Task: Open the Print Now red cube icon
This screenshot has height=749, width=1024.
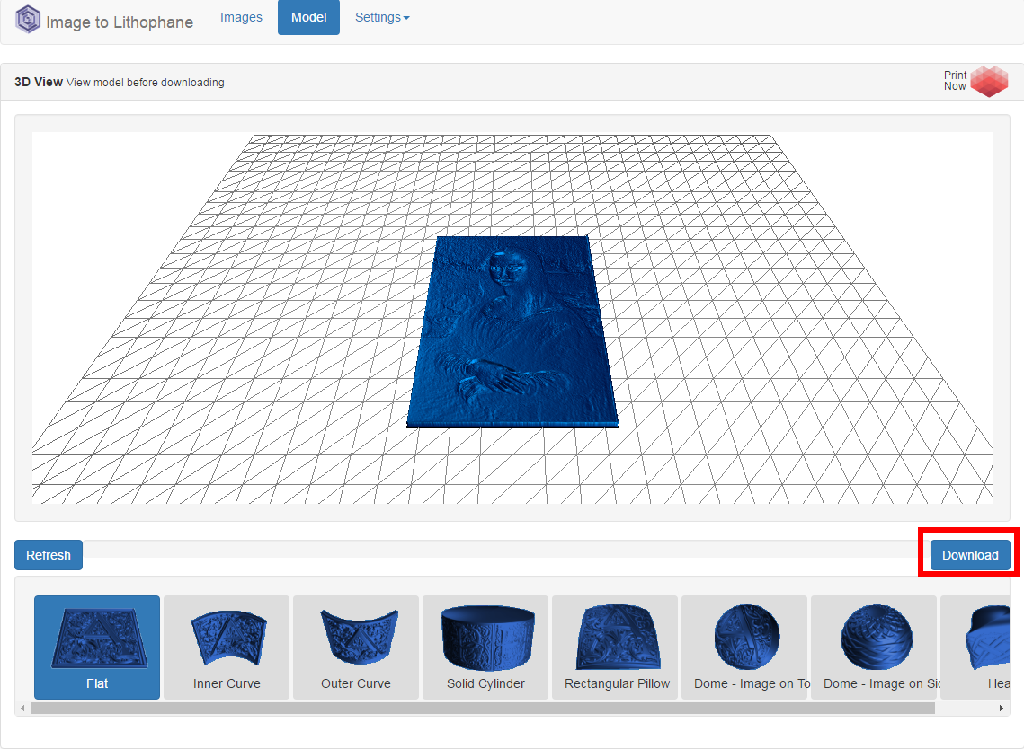Action: point(989,81)
